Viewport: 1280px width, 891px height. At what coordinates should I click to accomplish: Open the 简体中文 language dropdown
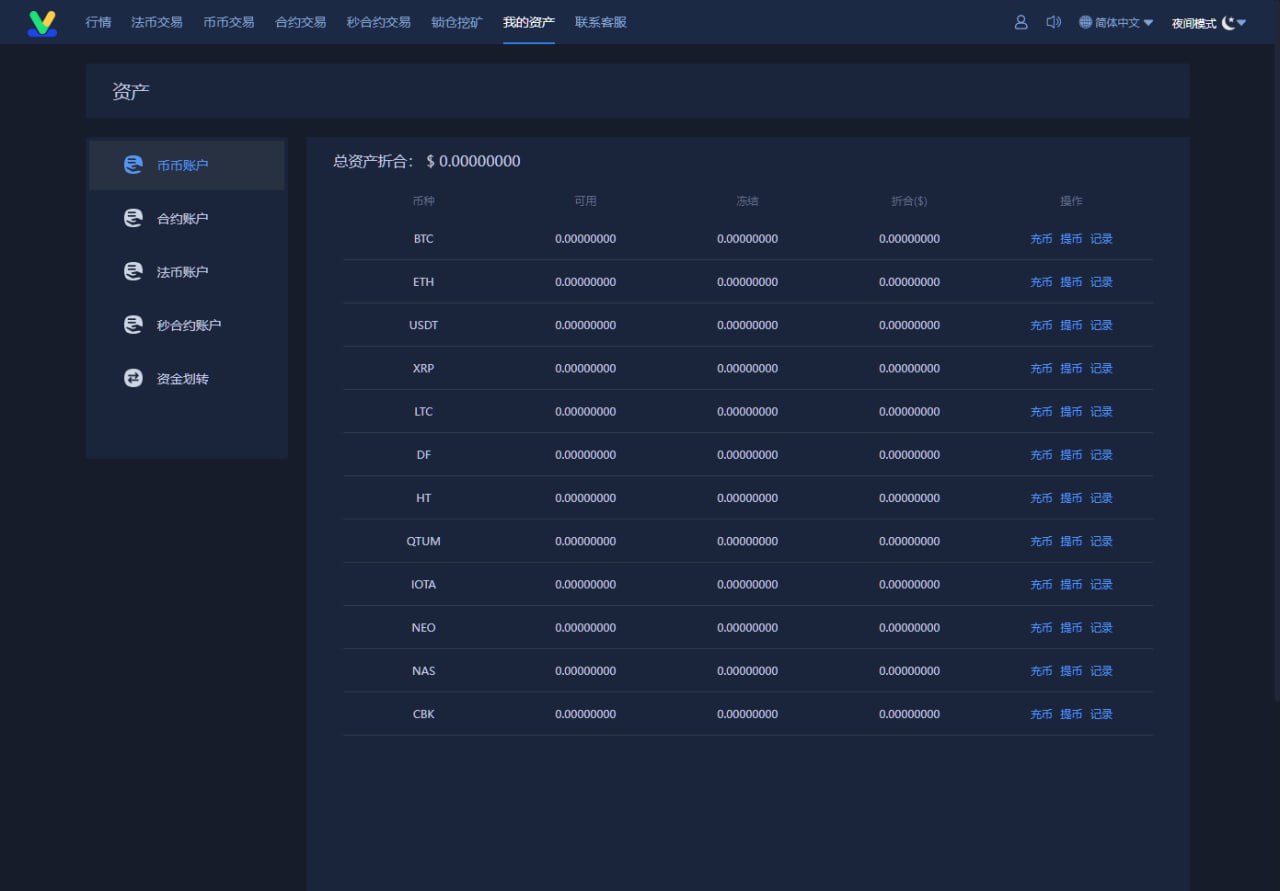point(1116,22)
